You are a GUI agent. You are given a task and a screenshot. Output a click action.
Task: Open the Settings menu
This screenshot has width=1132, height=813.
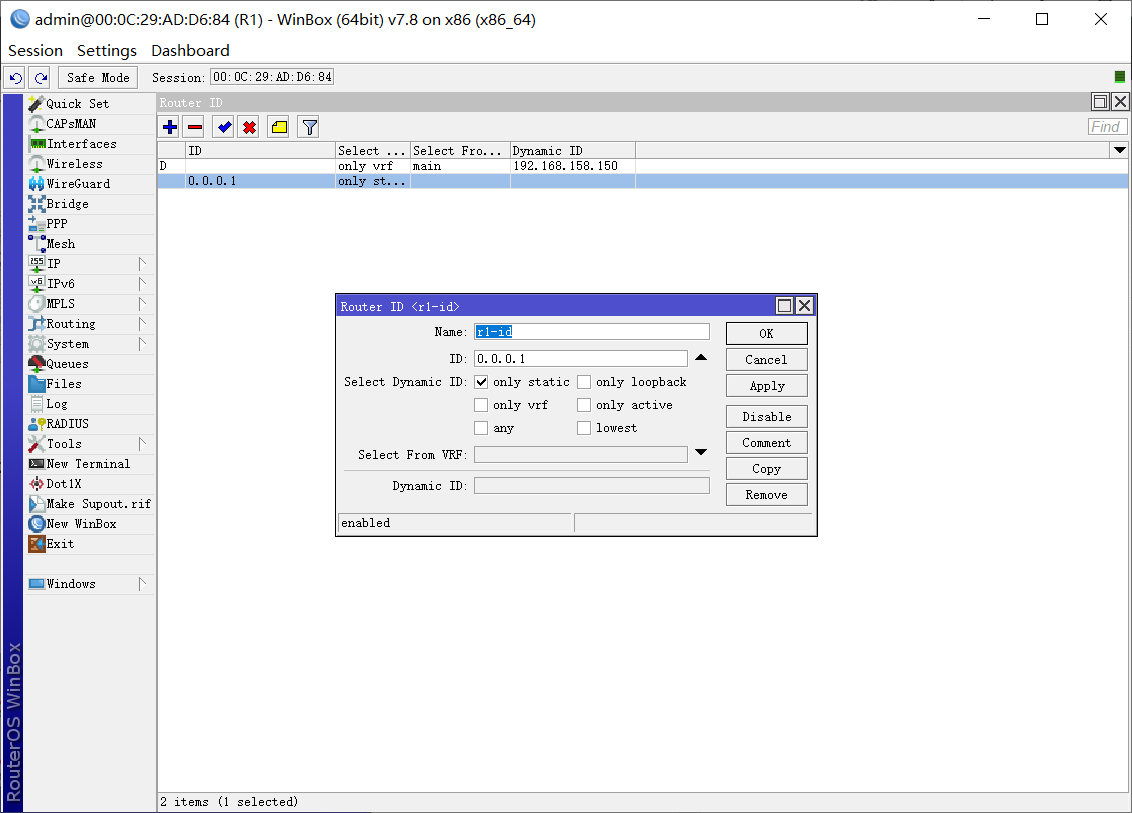click(x=107, y=51)
